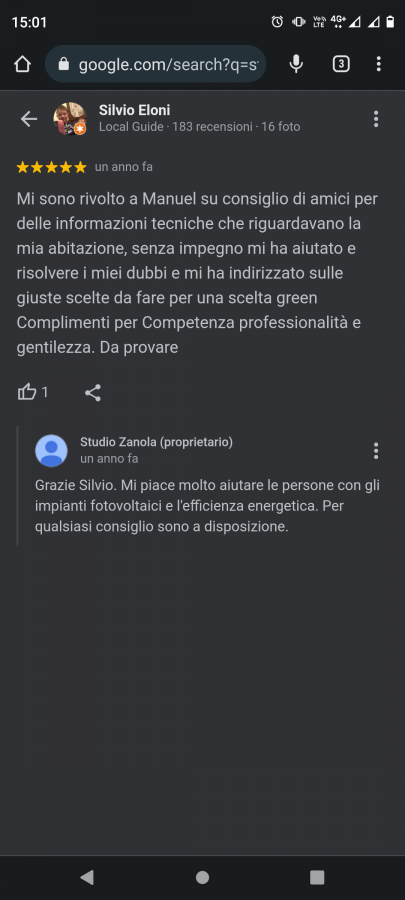This screenshot has width=405, height=900.
Task: Go back with the review header arrow
Action: [29, 119]
